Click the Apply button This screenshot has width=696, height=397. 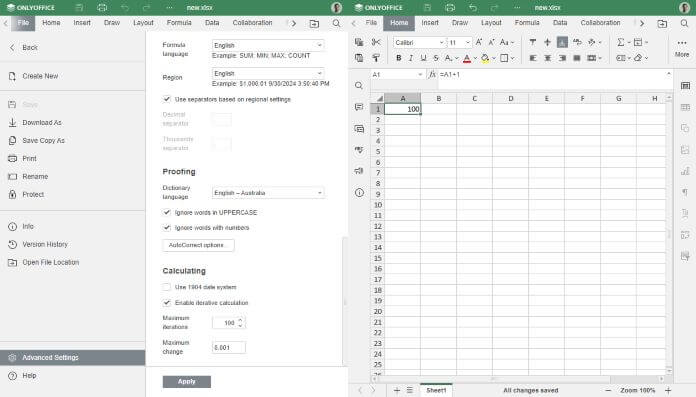click(186, 381)
